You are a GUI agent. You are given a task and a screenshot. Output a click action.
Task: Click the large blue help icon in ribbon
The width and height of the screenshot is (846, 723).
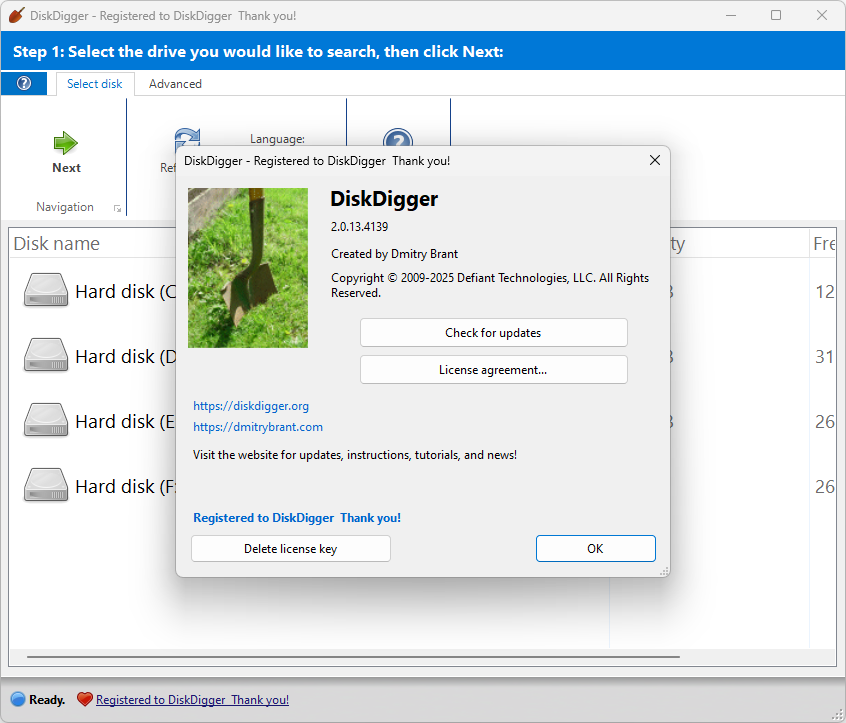click(398, 137)
